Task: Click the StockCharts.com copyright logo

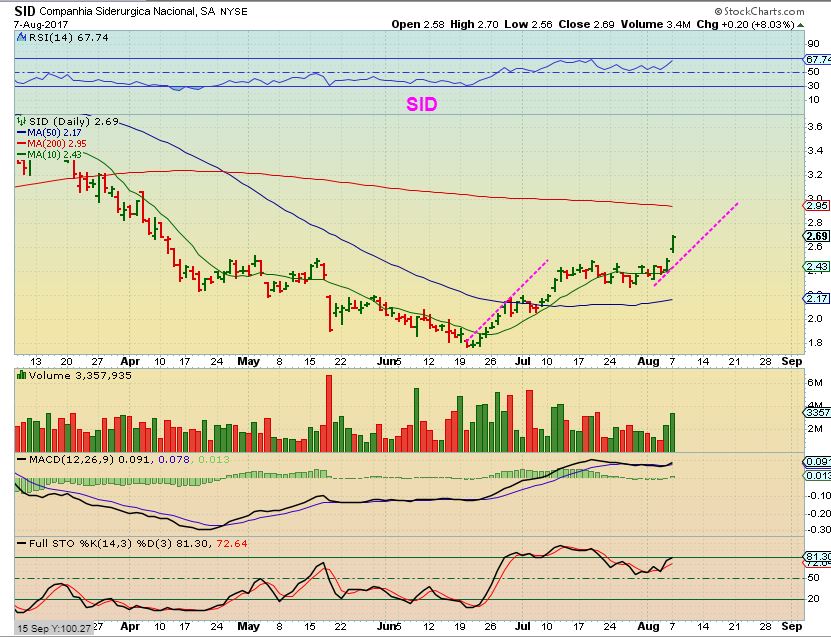Action: (759, 11)
